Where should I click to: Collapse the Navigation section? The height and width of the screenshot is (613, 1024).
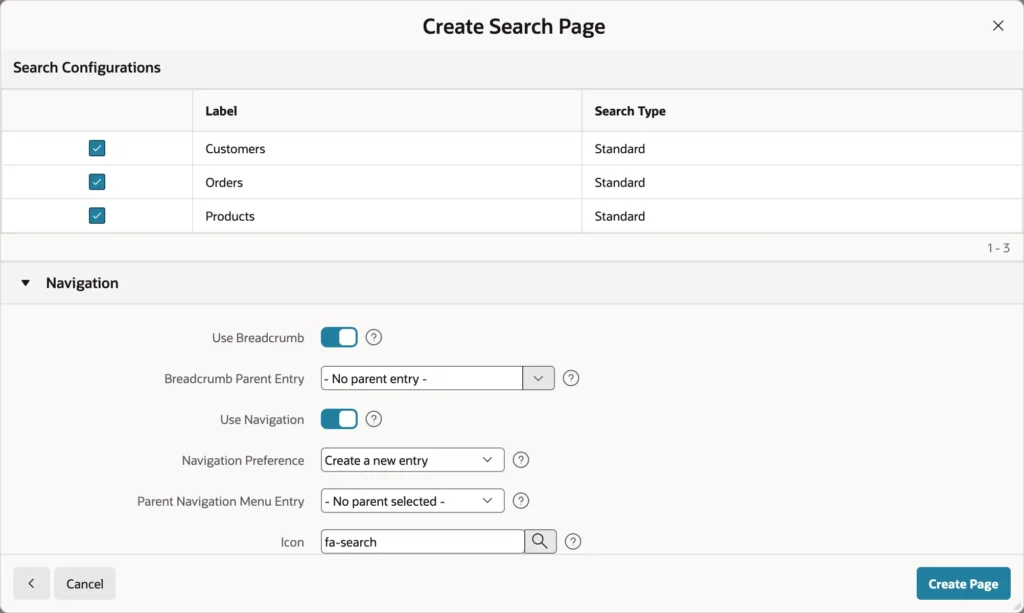[x=25, y=283]
